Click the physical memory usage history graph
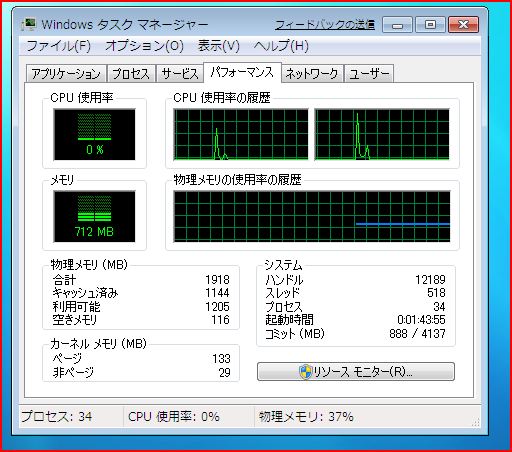This screenshot has width=512, height=452. click(312, 216)
